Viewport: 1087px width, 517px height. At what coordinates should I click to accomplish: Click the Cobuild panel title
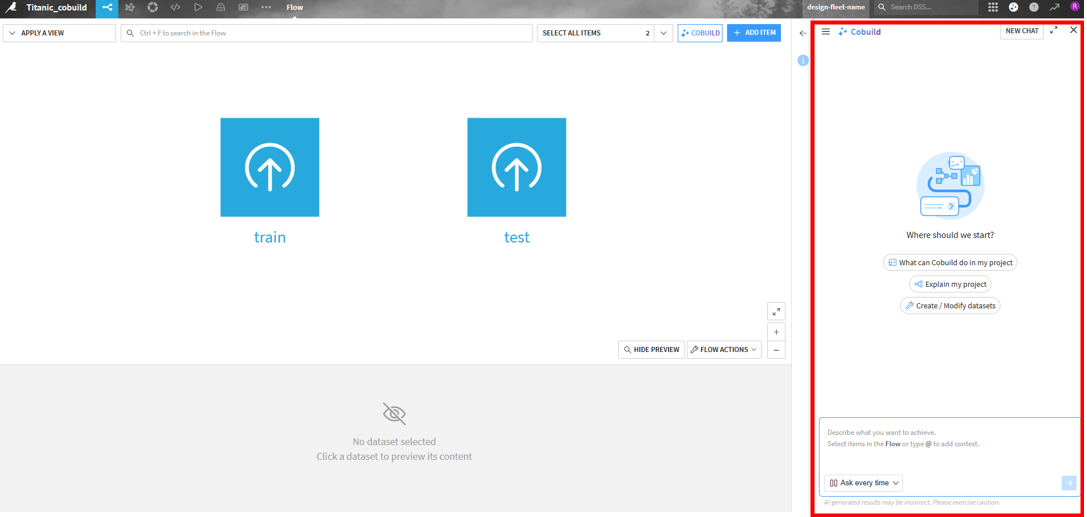click(866, 31)
